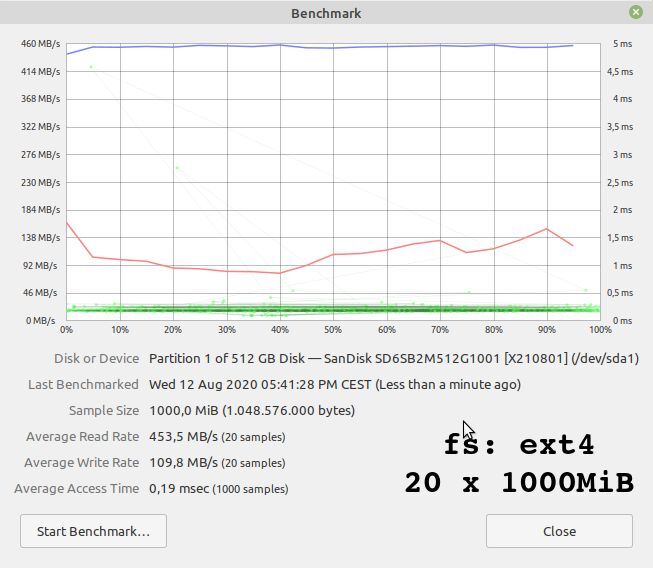The width and height of the screenshot is (653, 568).
Task: Click the 460 MB/s y-axis label
Action: [40, 44]
